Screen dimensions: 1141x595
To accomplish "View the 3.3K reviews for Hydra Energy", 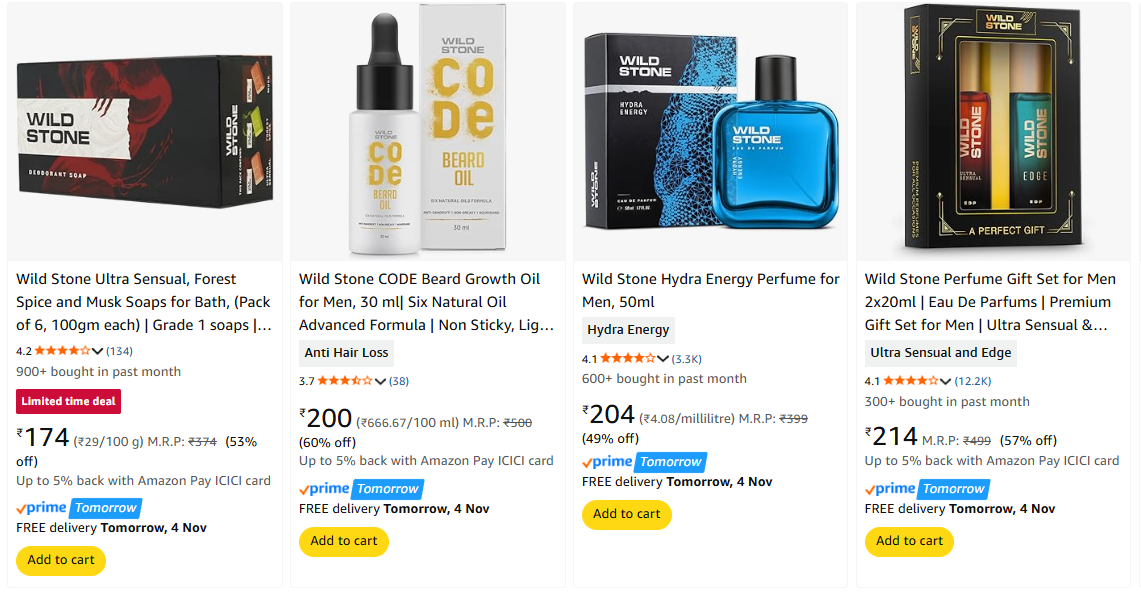I will 687,358.
